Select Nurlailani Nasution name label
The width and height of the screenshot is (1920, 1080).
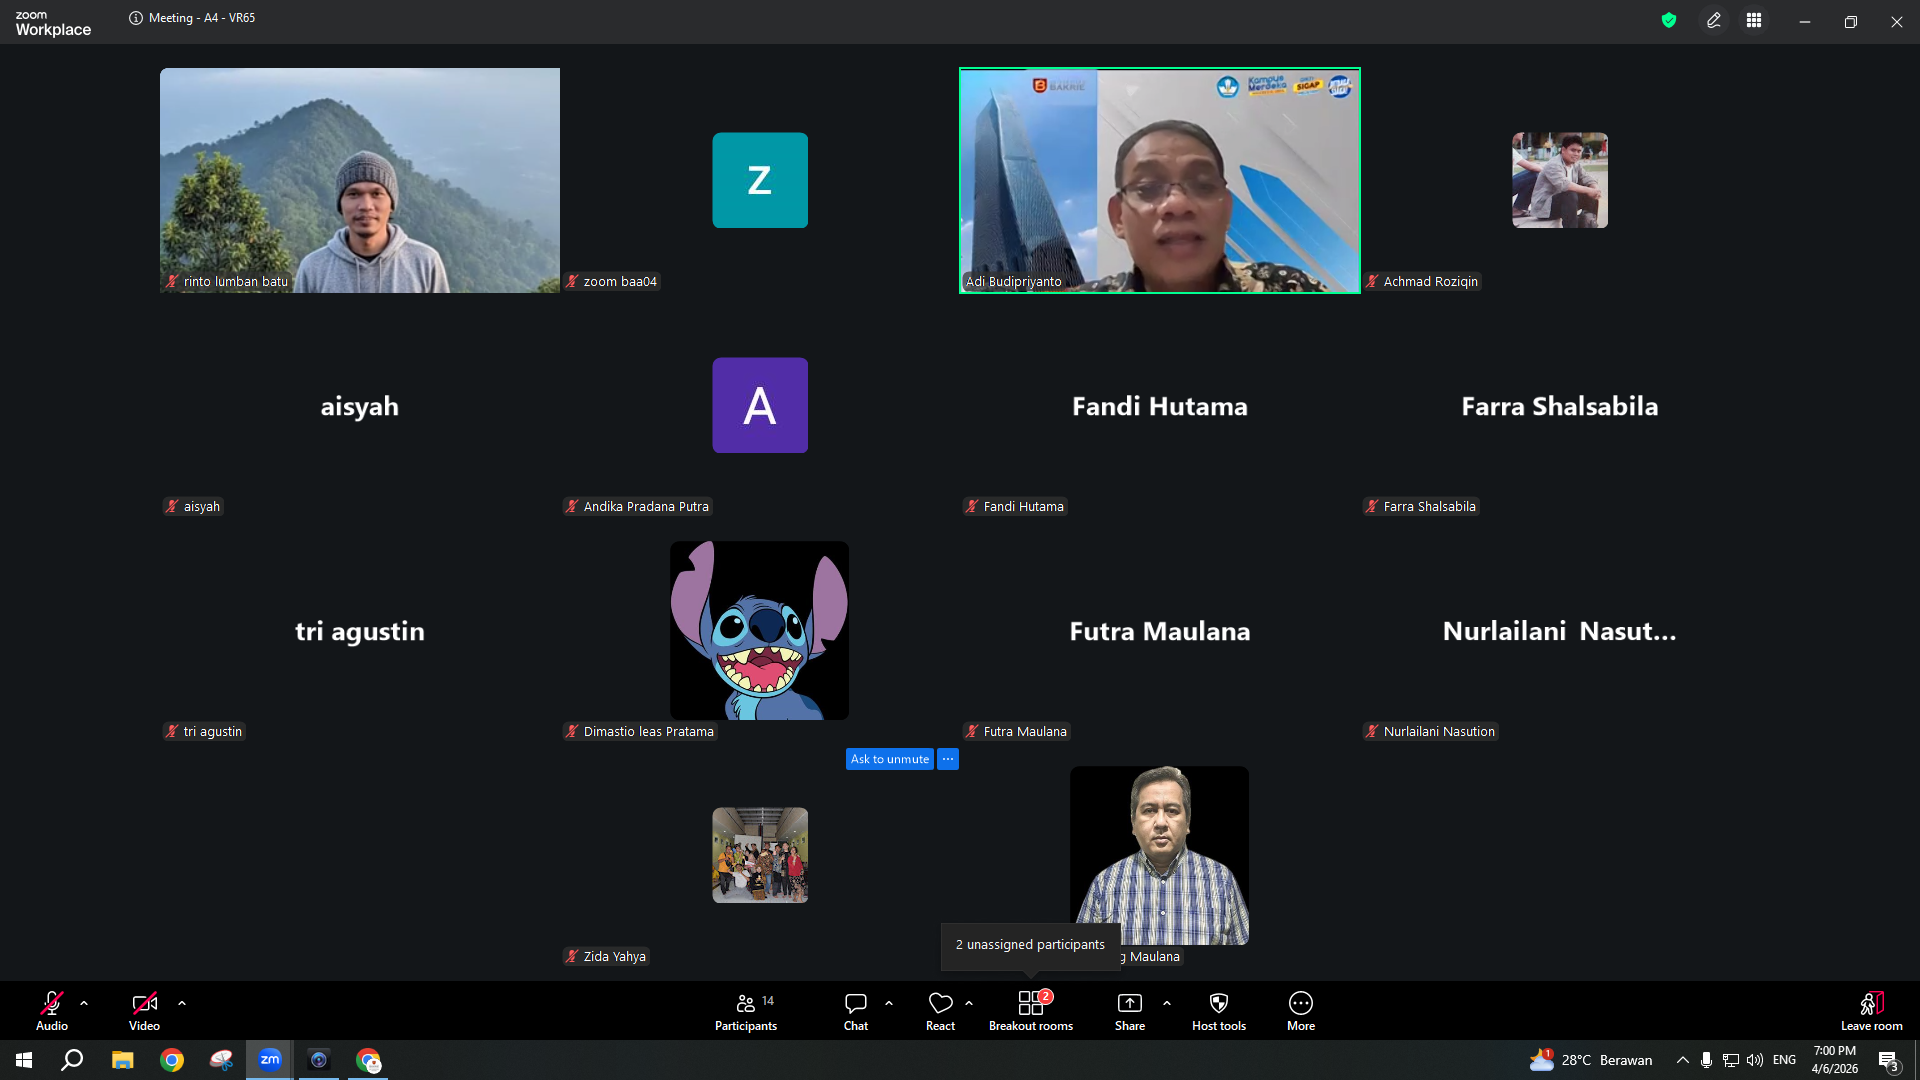coord(1431,732)
